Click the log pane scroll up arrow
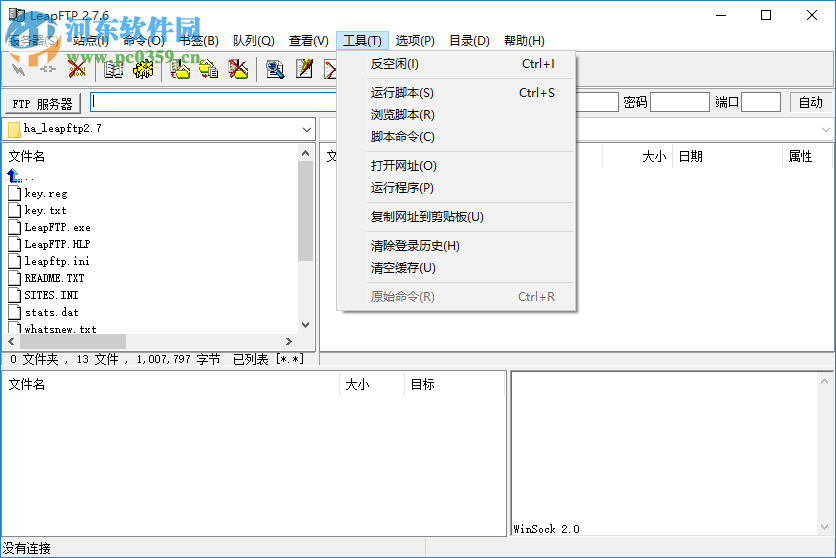 click(x=824, y=381)
